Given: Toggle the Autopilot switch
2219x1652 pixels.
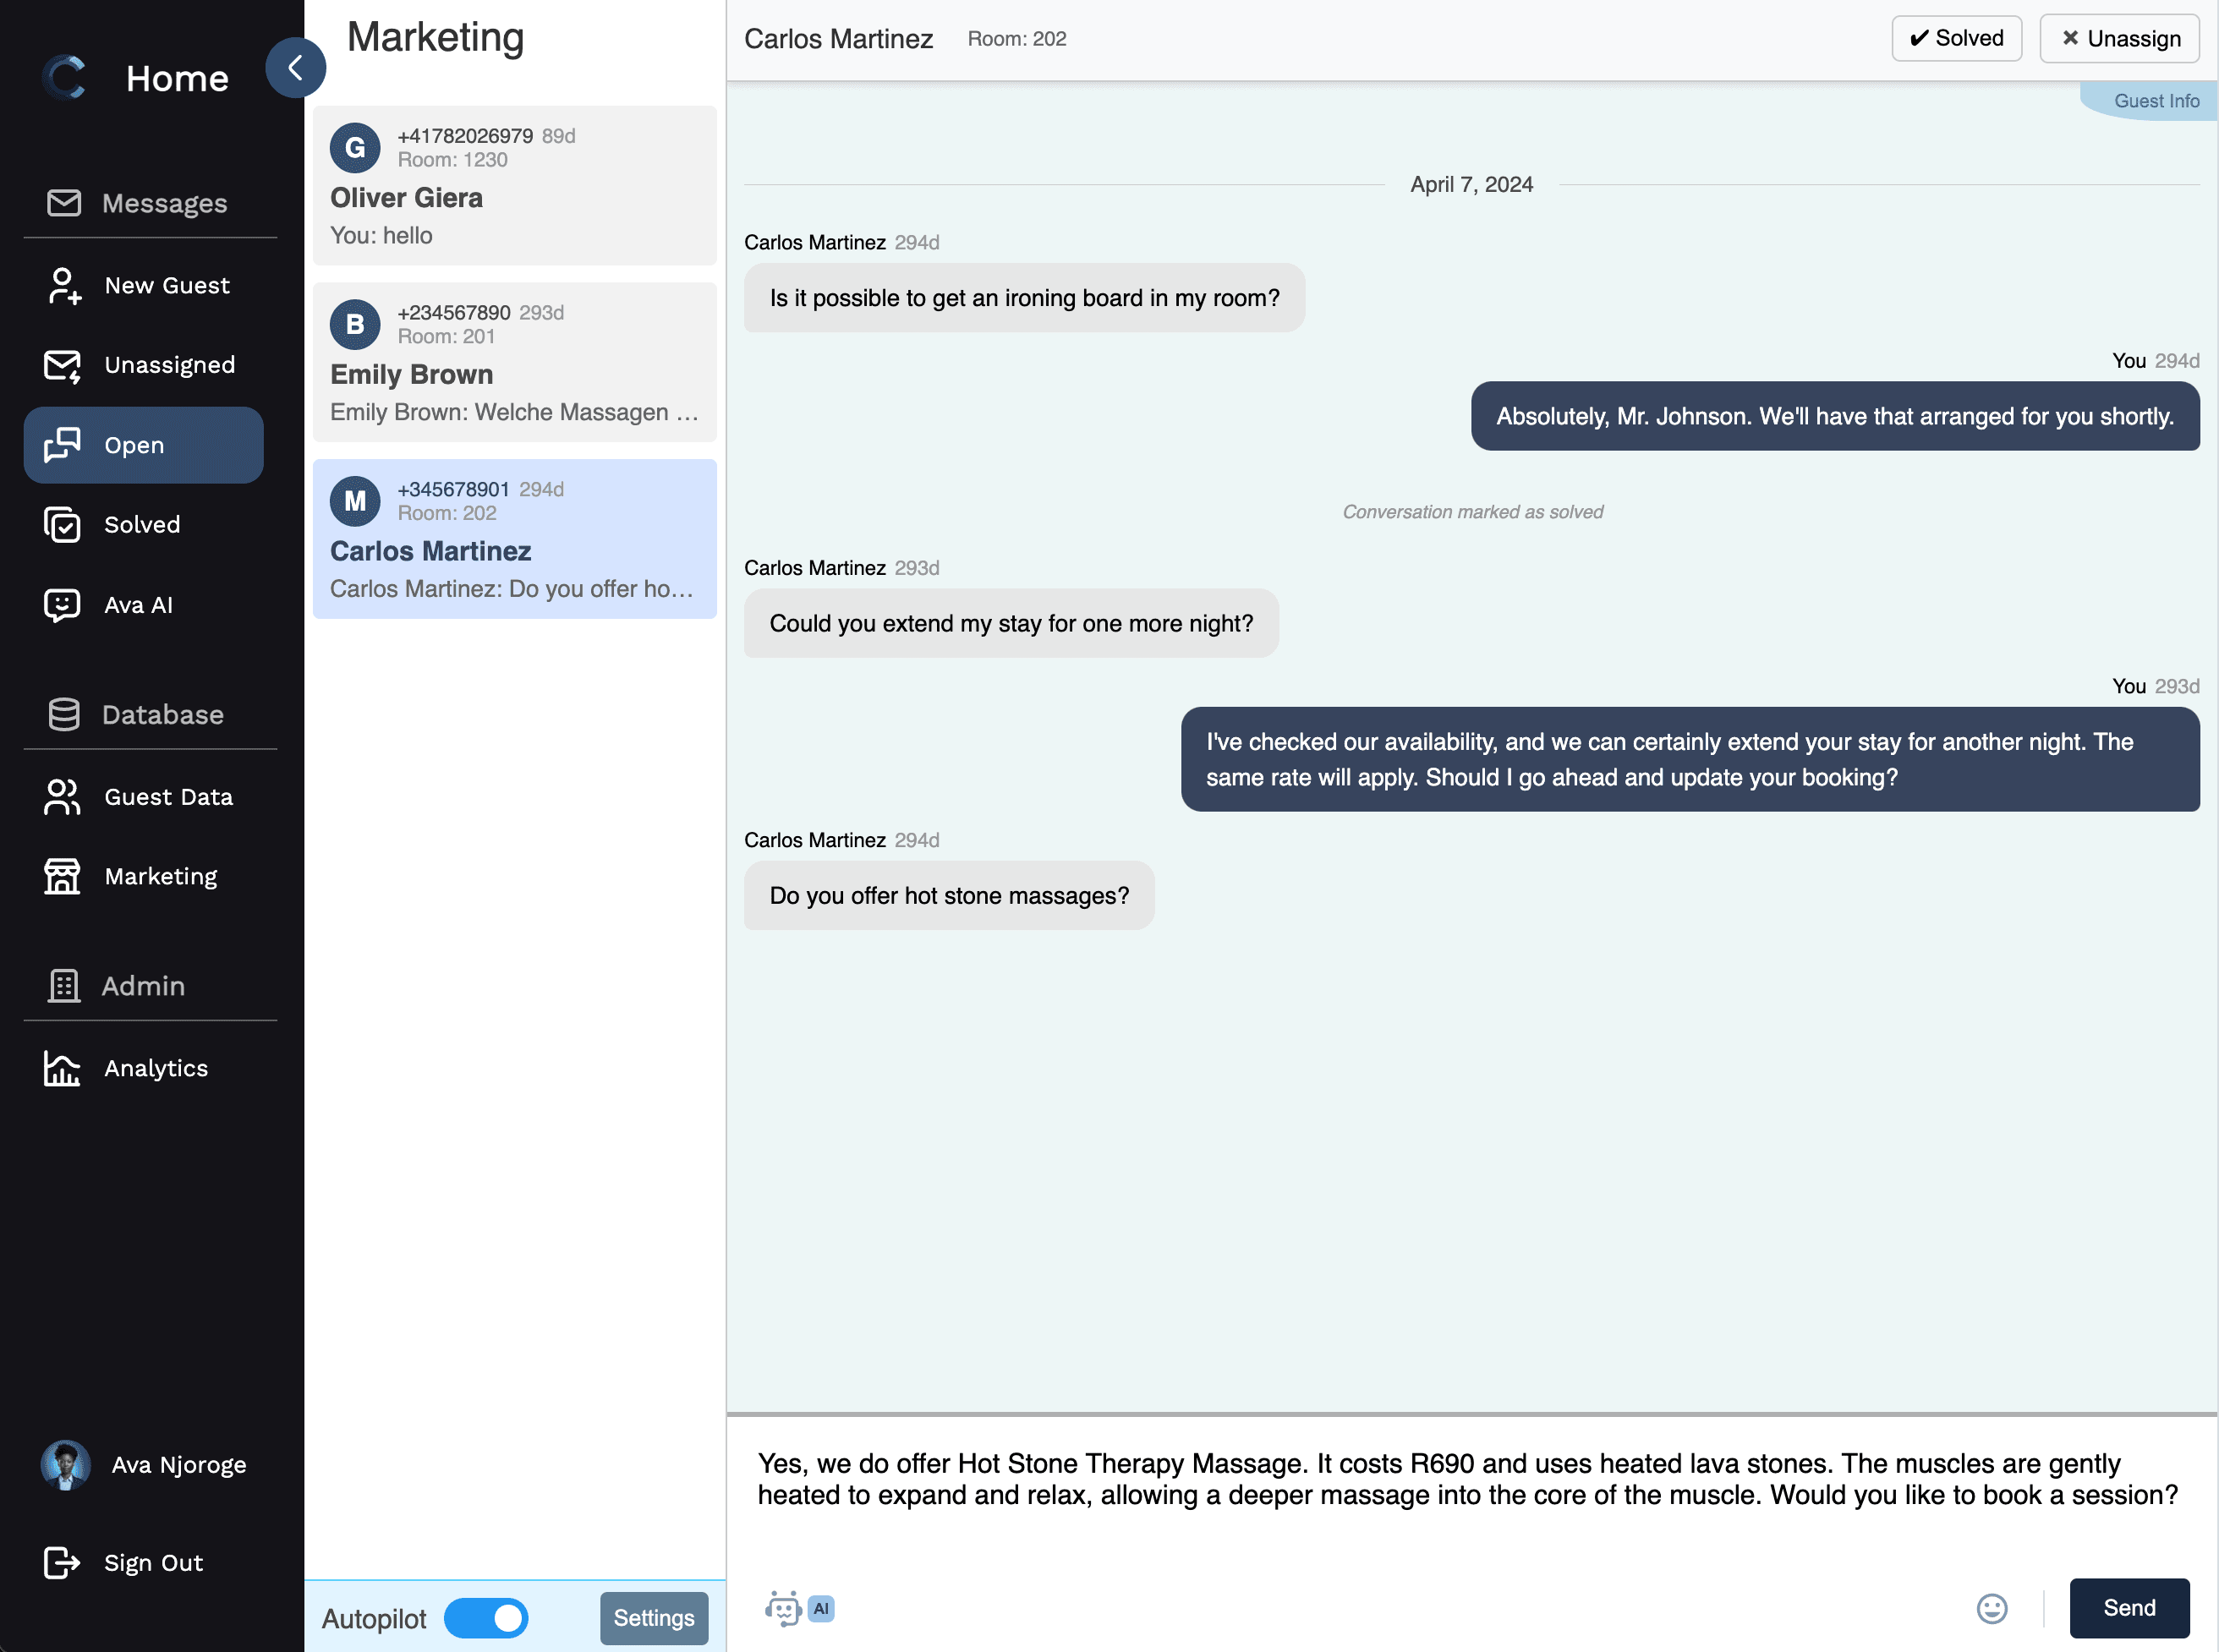Looking at the screenshot, I should (486, 1618).
